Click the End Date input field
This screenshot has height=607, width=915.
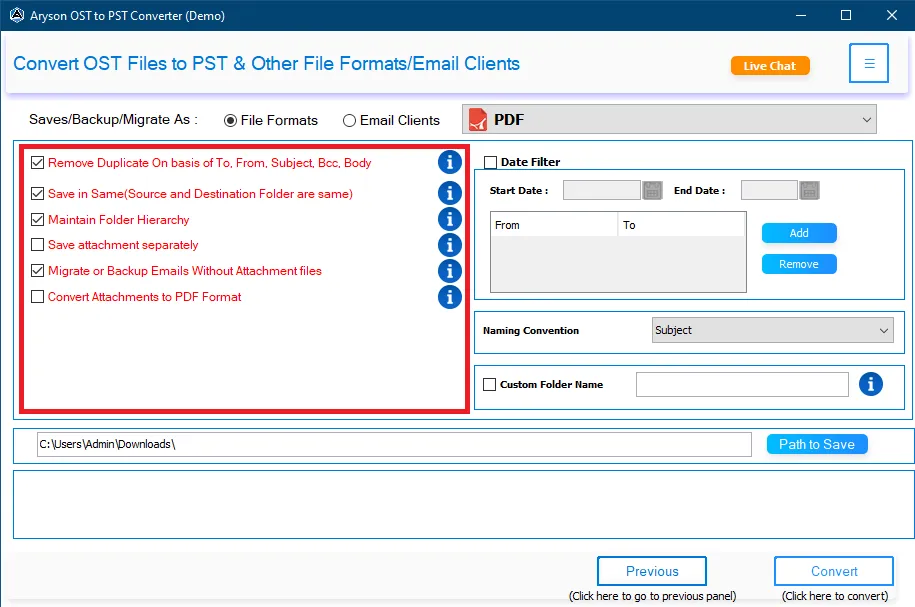pyautogui.click(x=769, y=190)
